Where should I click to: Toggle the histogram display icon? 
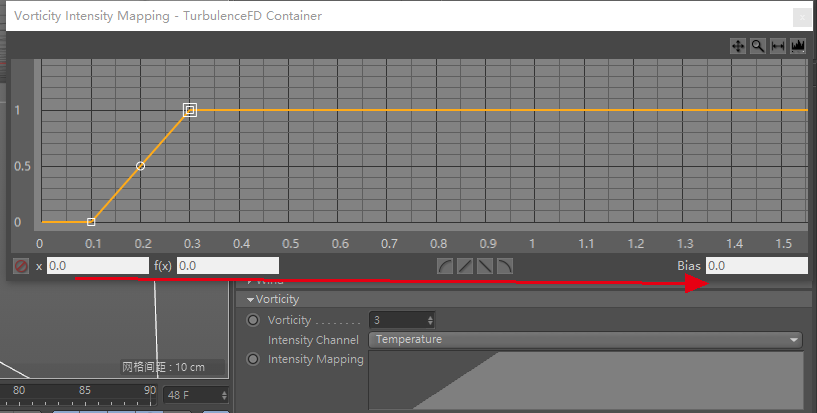[797, 46]
